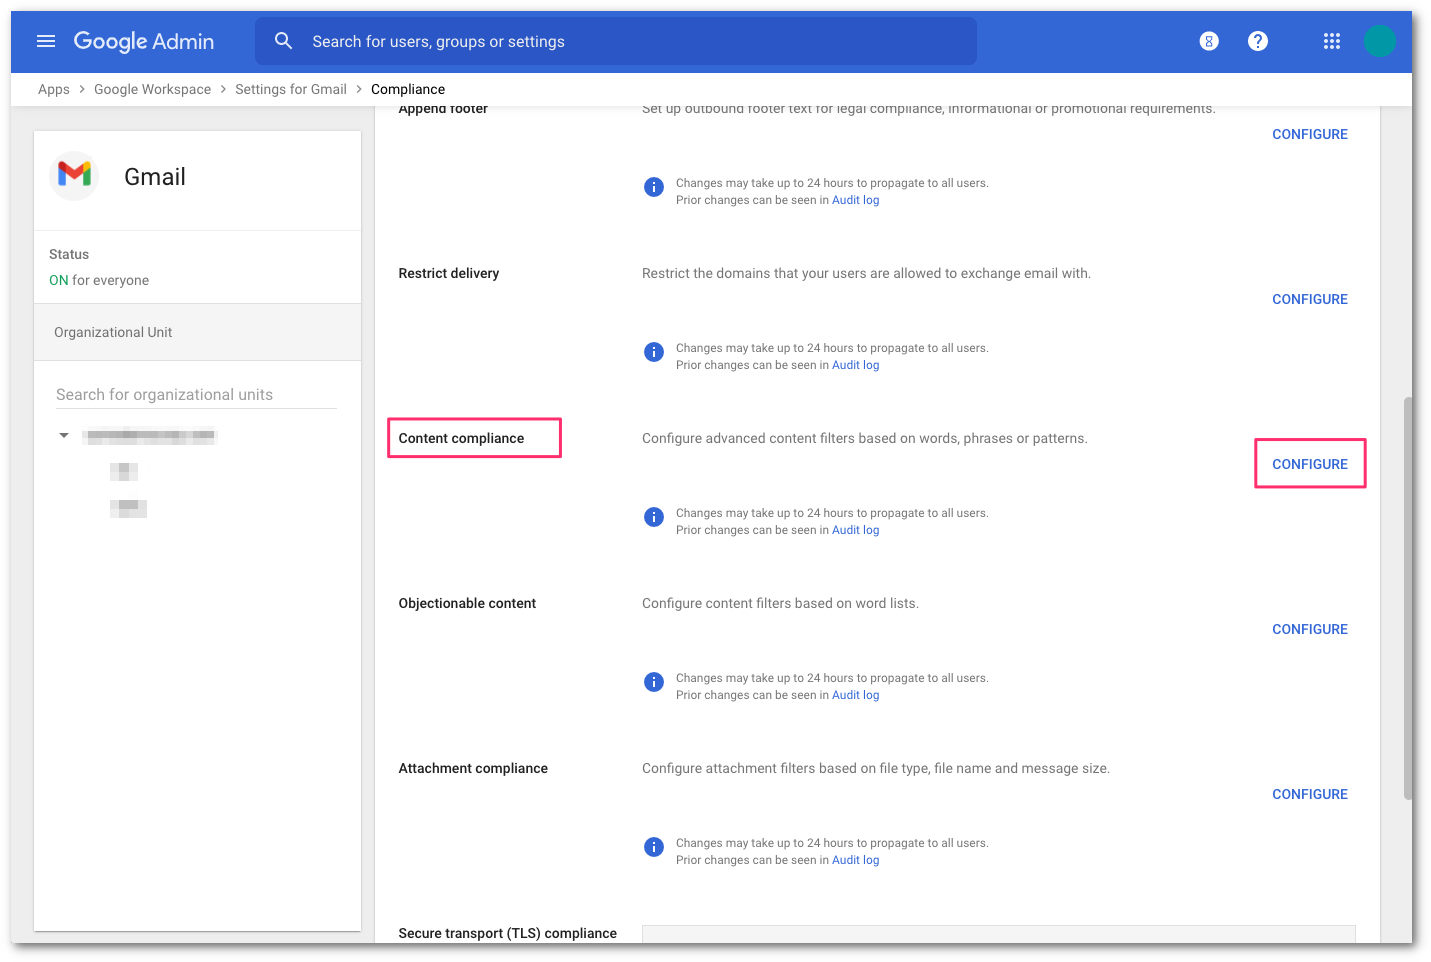Click the search magnifier icon
Screen dimensions: 1431x962
click(283, 41)
